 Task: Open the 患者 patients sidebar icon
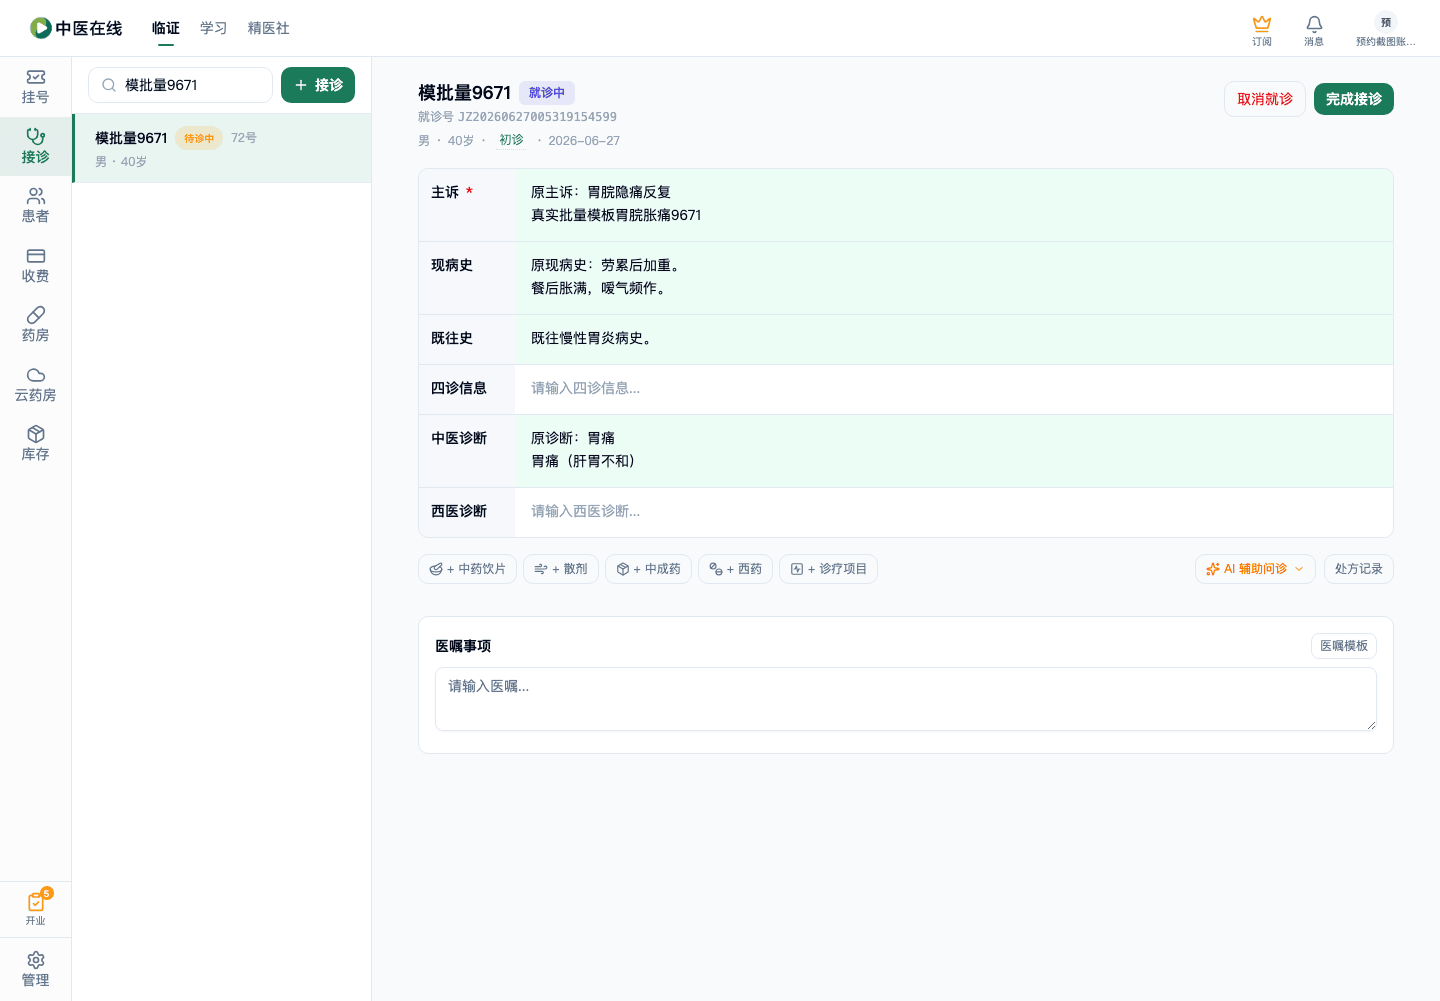(35, 205)
